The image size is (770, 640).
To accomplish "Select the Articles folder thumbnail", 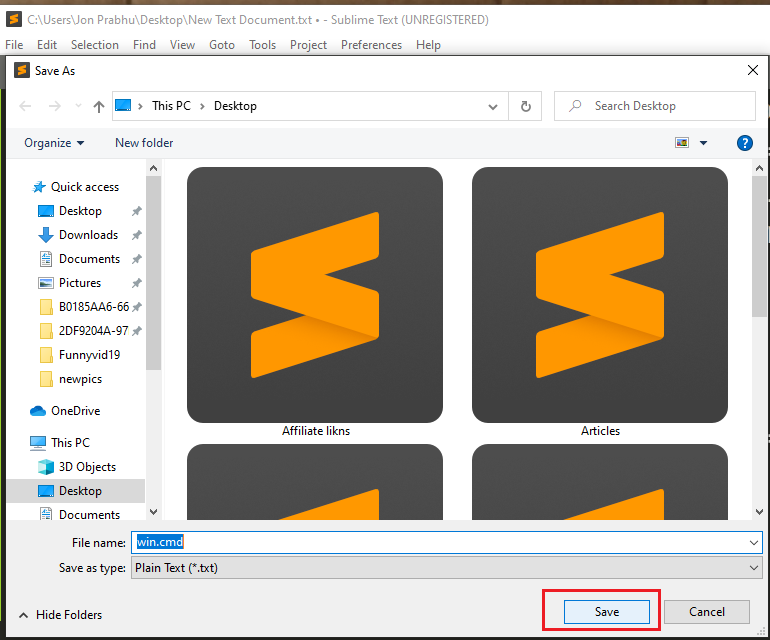I will 600,295.
